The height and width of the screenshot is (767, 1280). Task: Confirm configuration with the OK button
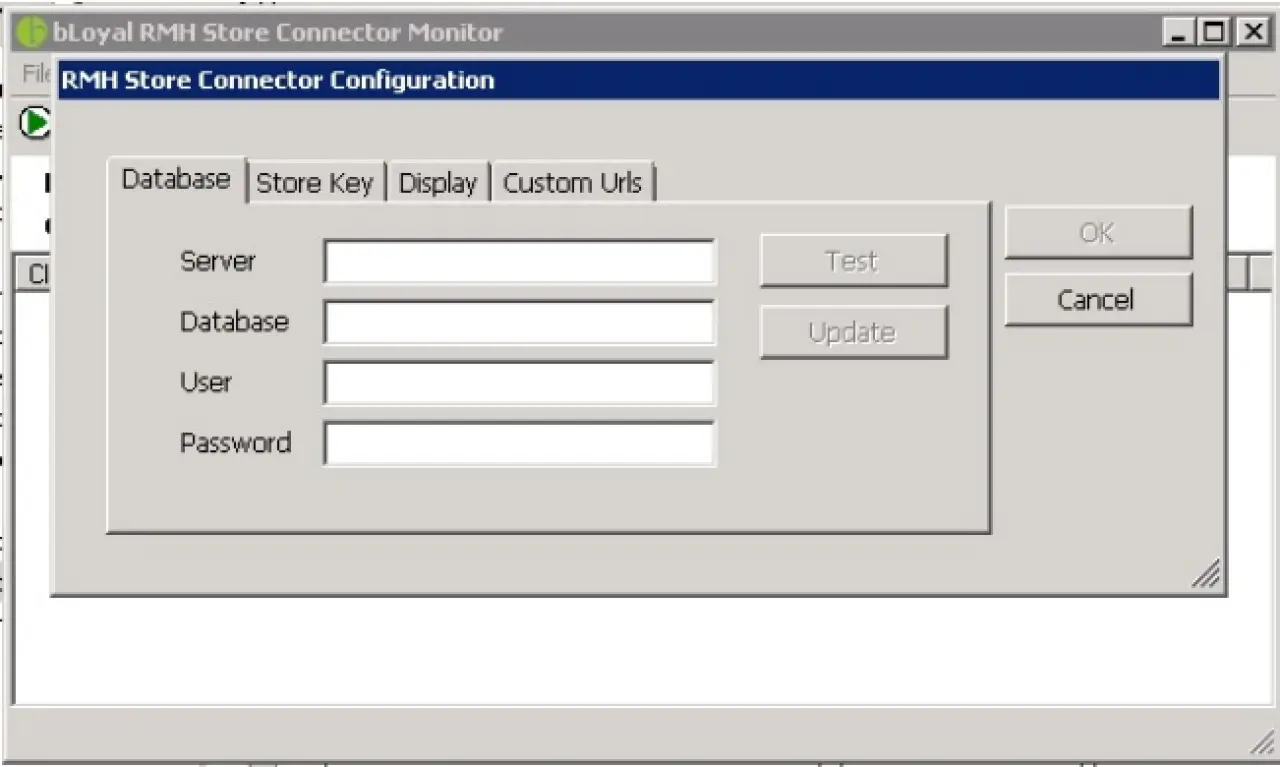1098,232
